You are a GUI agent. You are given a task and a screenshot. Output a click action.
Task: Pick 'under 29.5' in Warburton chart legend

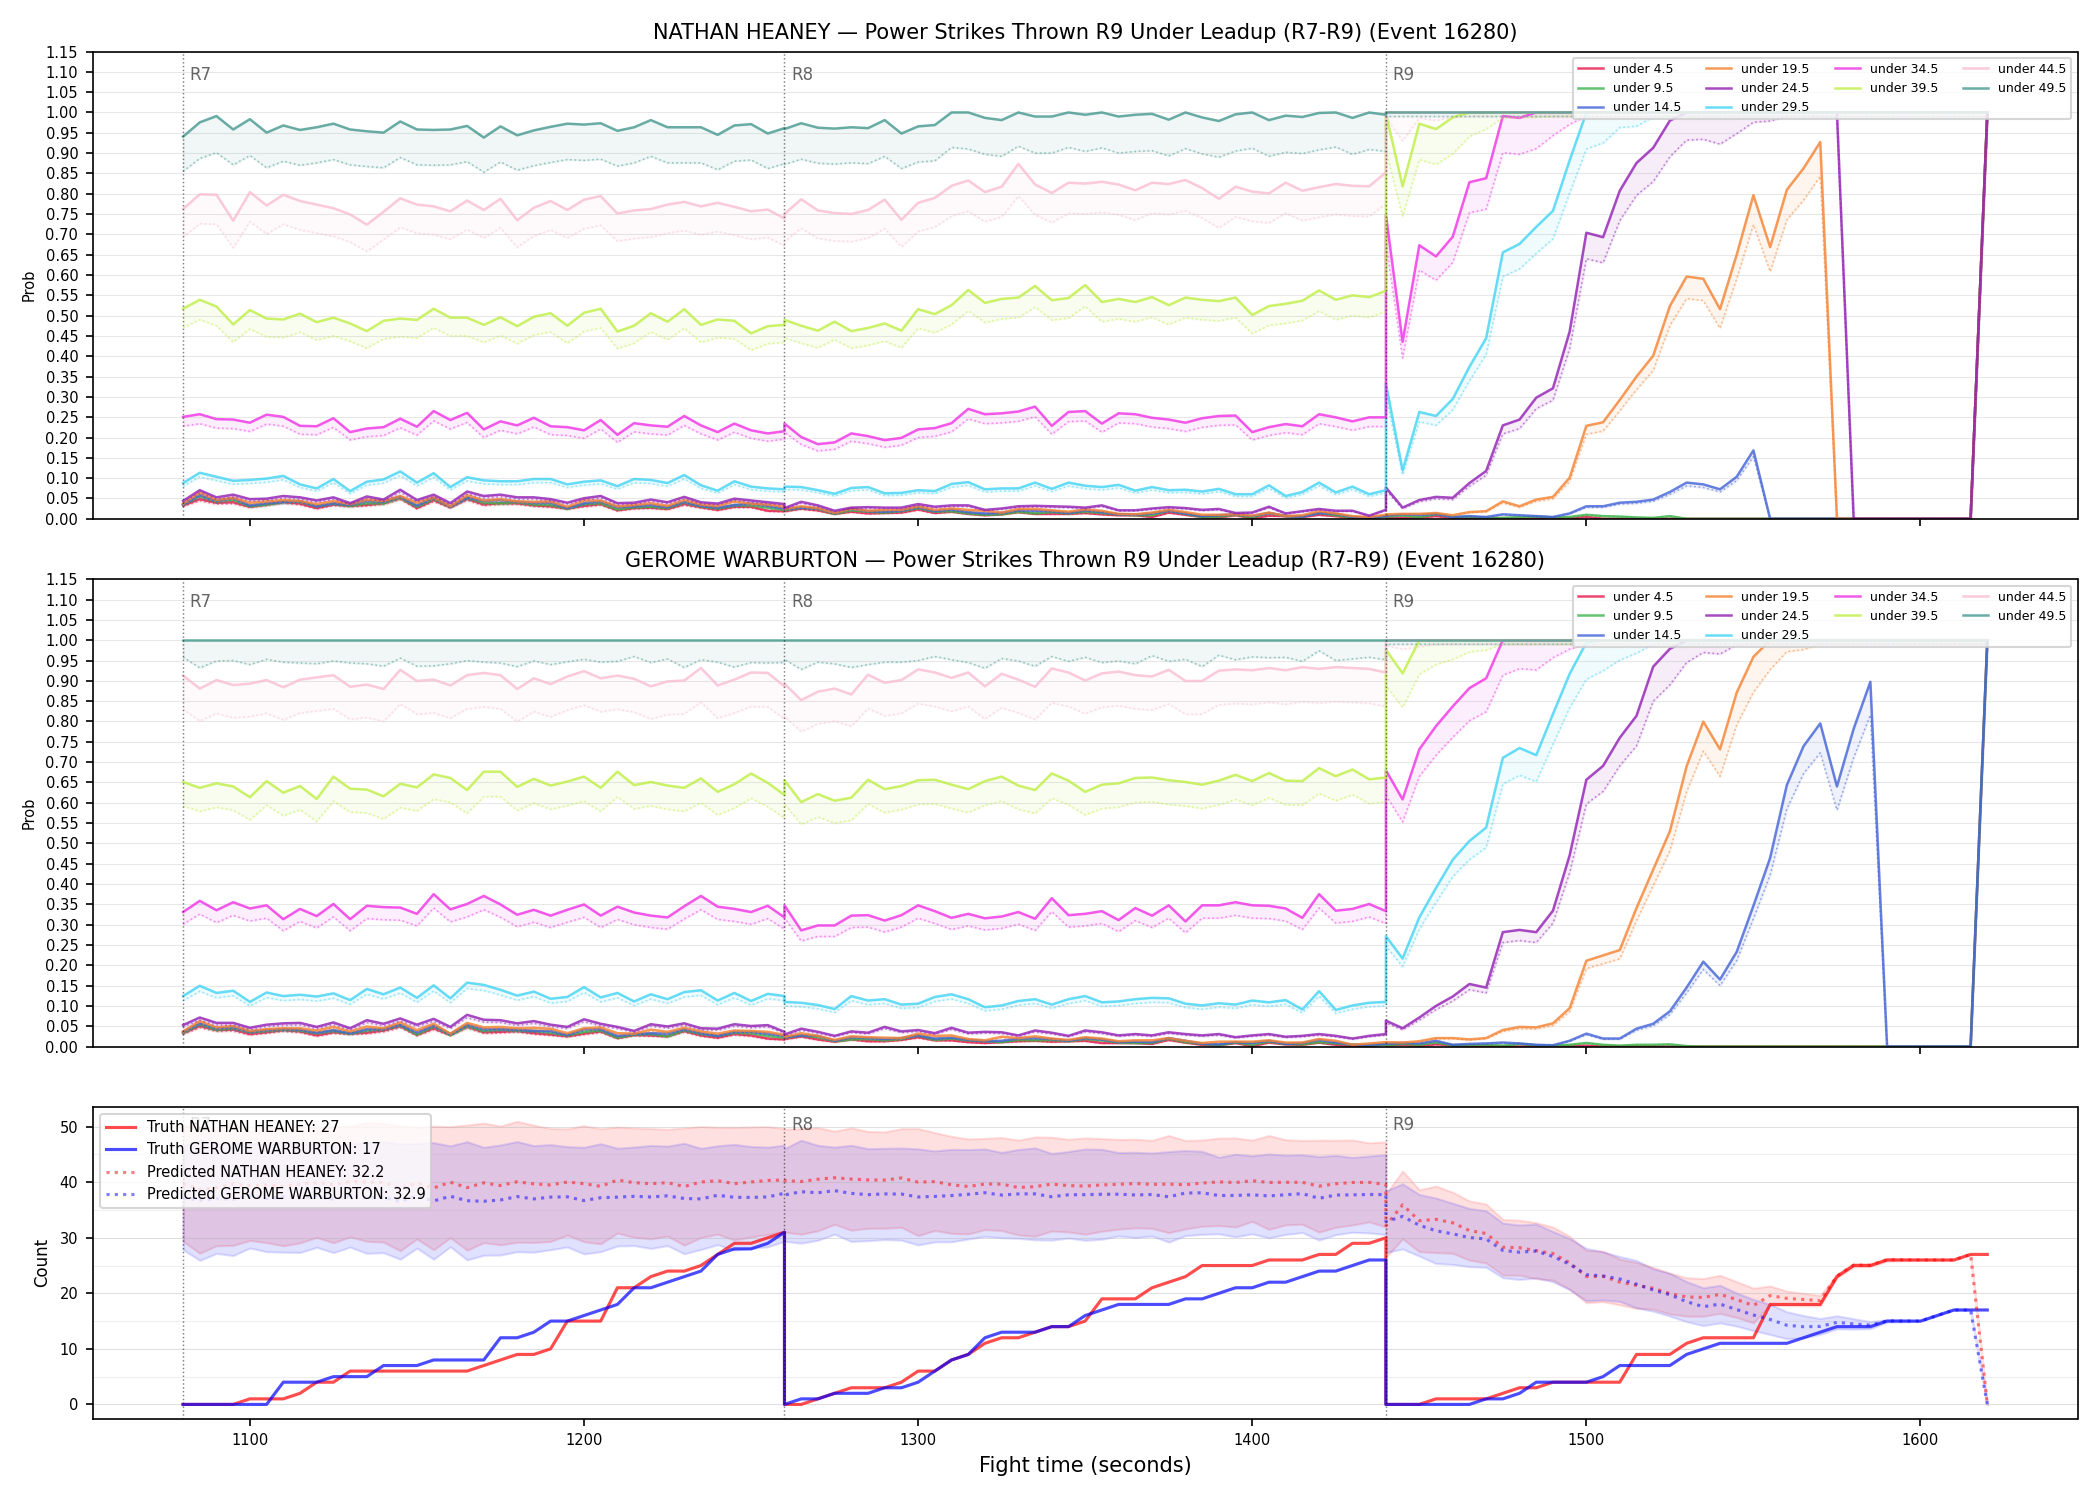click(1758, 635)
